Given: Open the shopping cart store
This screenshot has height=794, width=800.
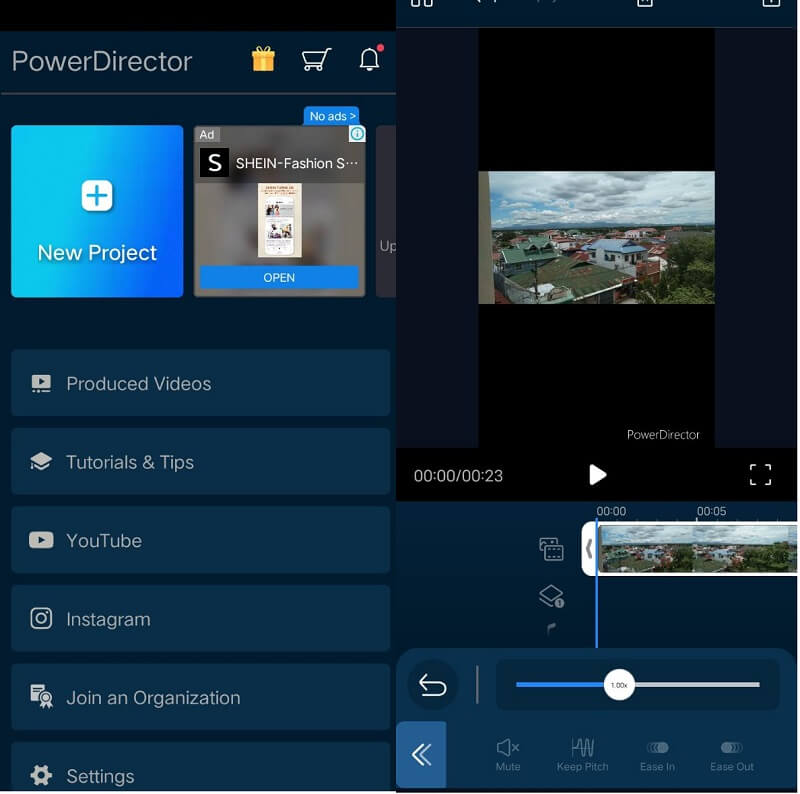Looking at the screenshot, I should click(316, 60).
